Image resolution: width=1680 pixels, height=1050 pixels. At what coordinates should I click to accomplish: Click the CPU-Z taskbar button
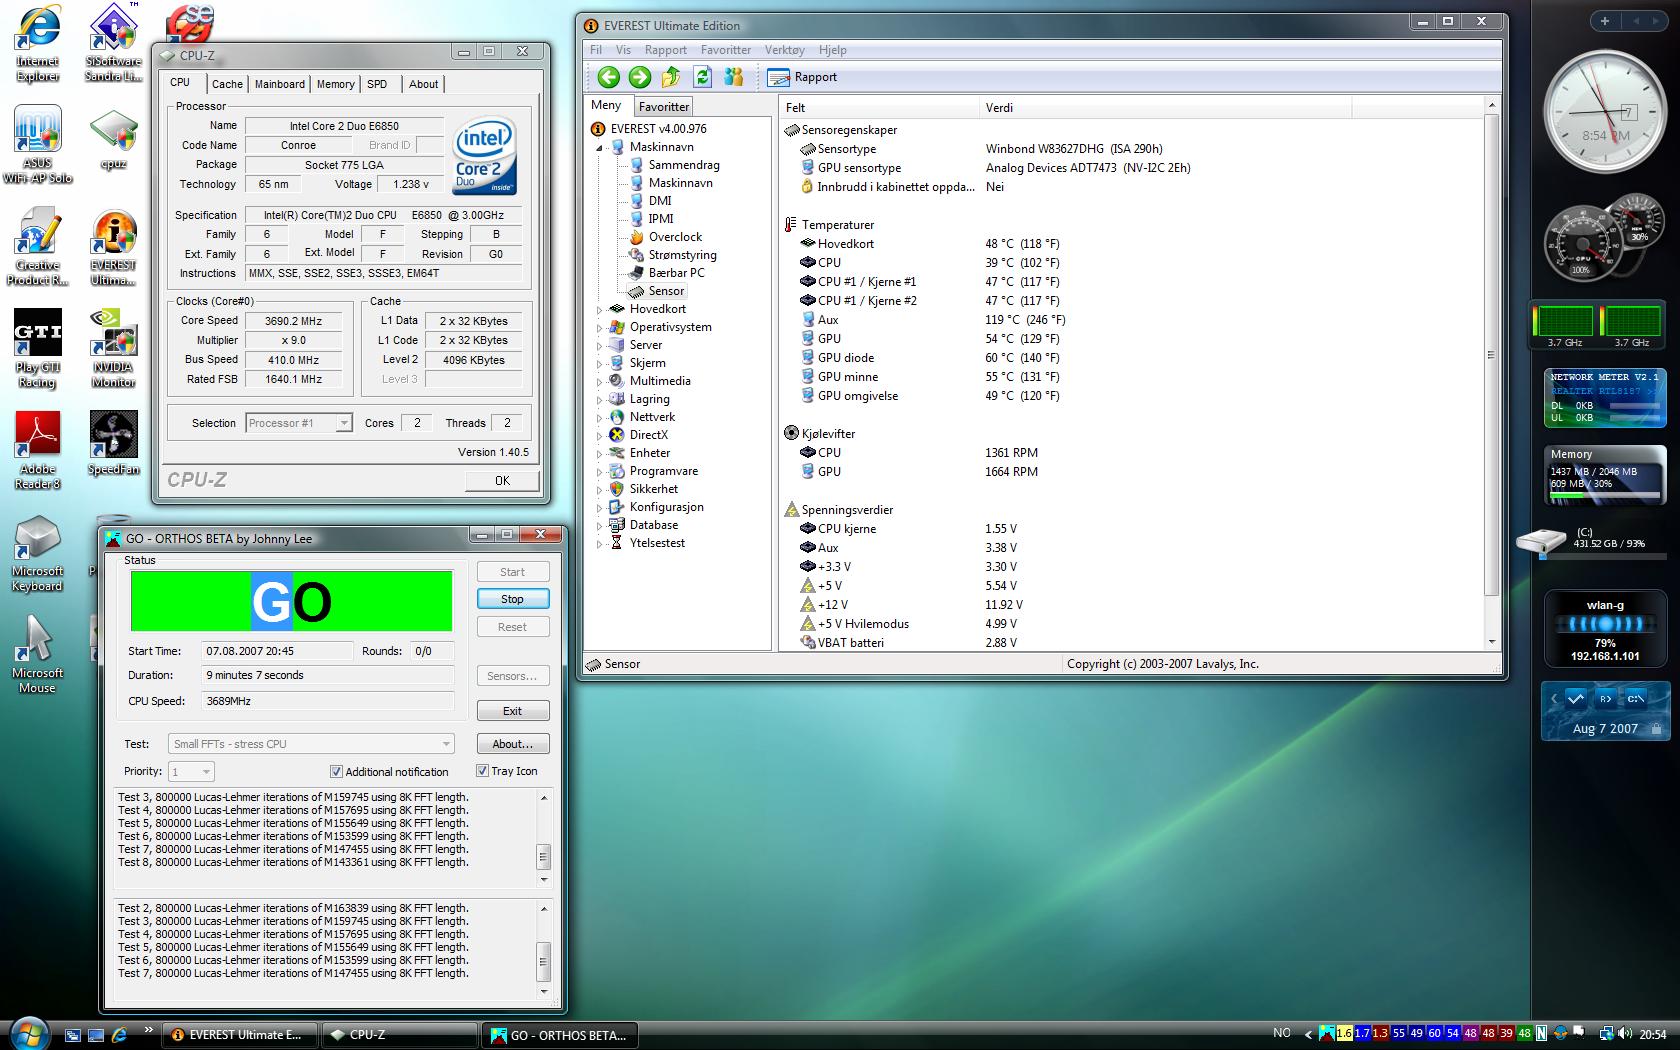point(400,1035)
